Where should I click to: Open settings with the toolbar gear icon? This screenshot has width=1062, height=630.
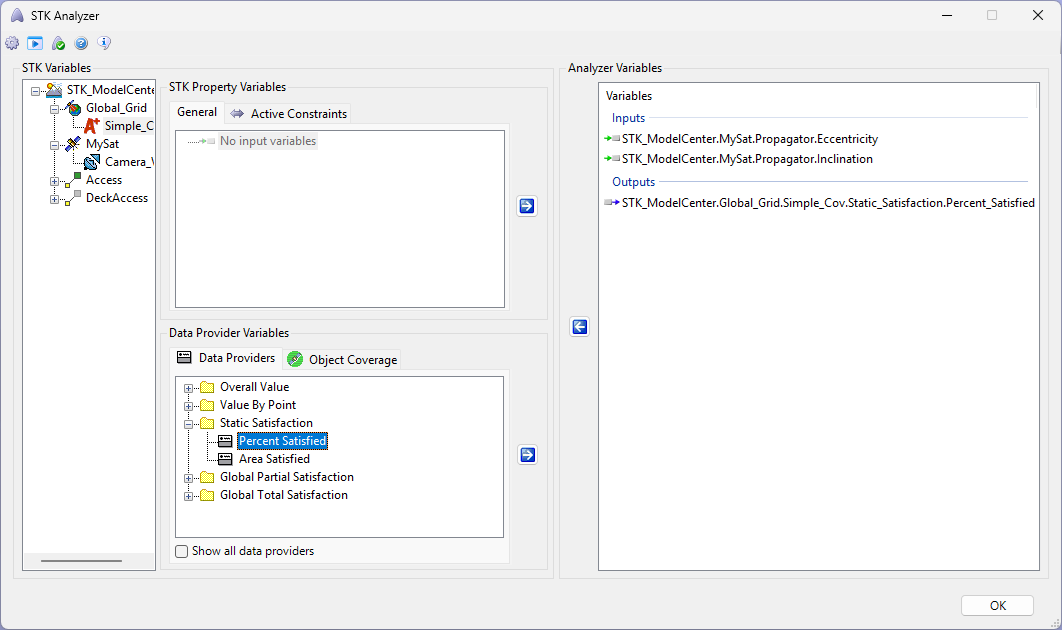12,43
